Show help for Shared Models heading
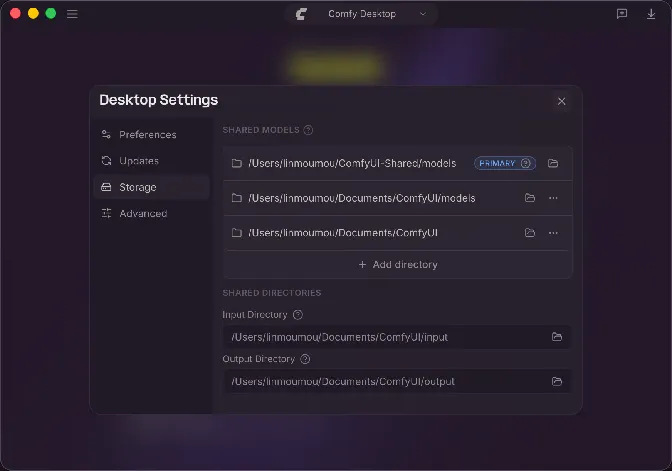The height and width of the screenshot is (471, 672). (308, 130)
